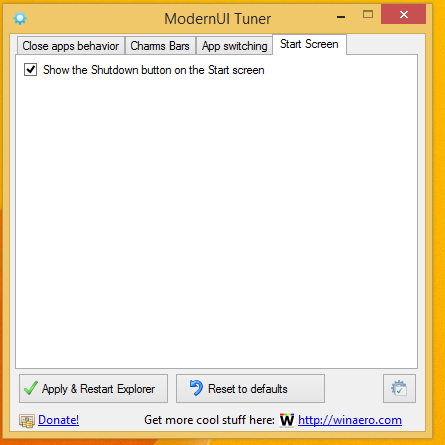The width and height of the screenshot is (445, 445).
Task: Click the ModernUI Tuner title text
Action: [x=218, y=19]
